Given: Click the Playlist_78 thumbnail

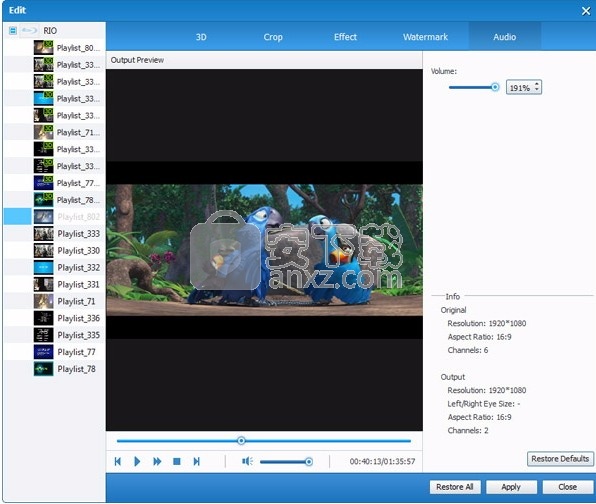Looking at the screenshot, I should coord(43,369).
